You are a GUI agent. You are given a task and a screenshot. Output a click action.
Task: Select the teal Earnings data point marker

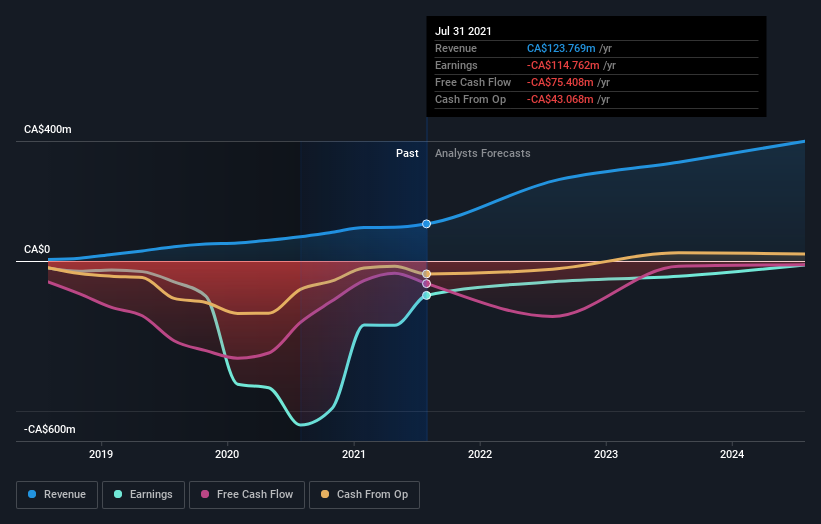(427, 296)
